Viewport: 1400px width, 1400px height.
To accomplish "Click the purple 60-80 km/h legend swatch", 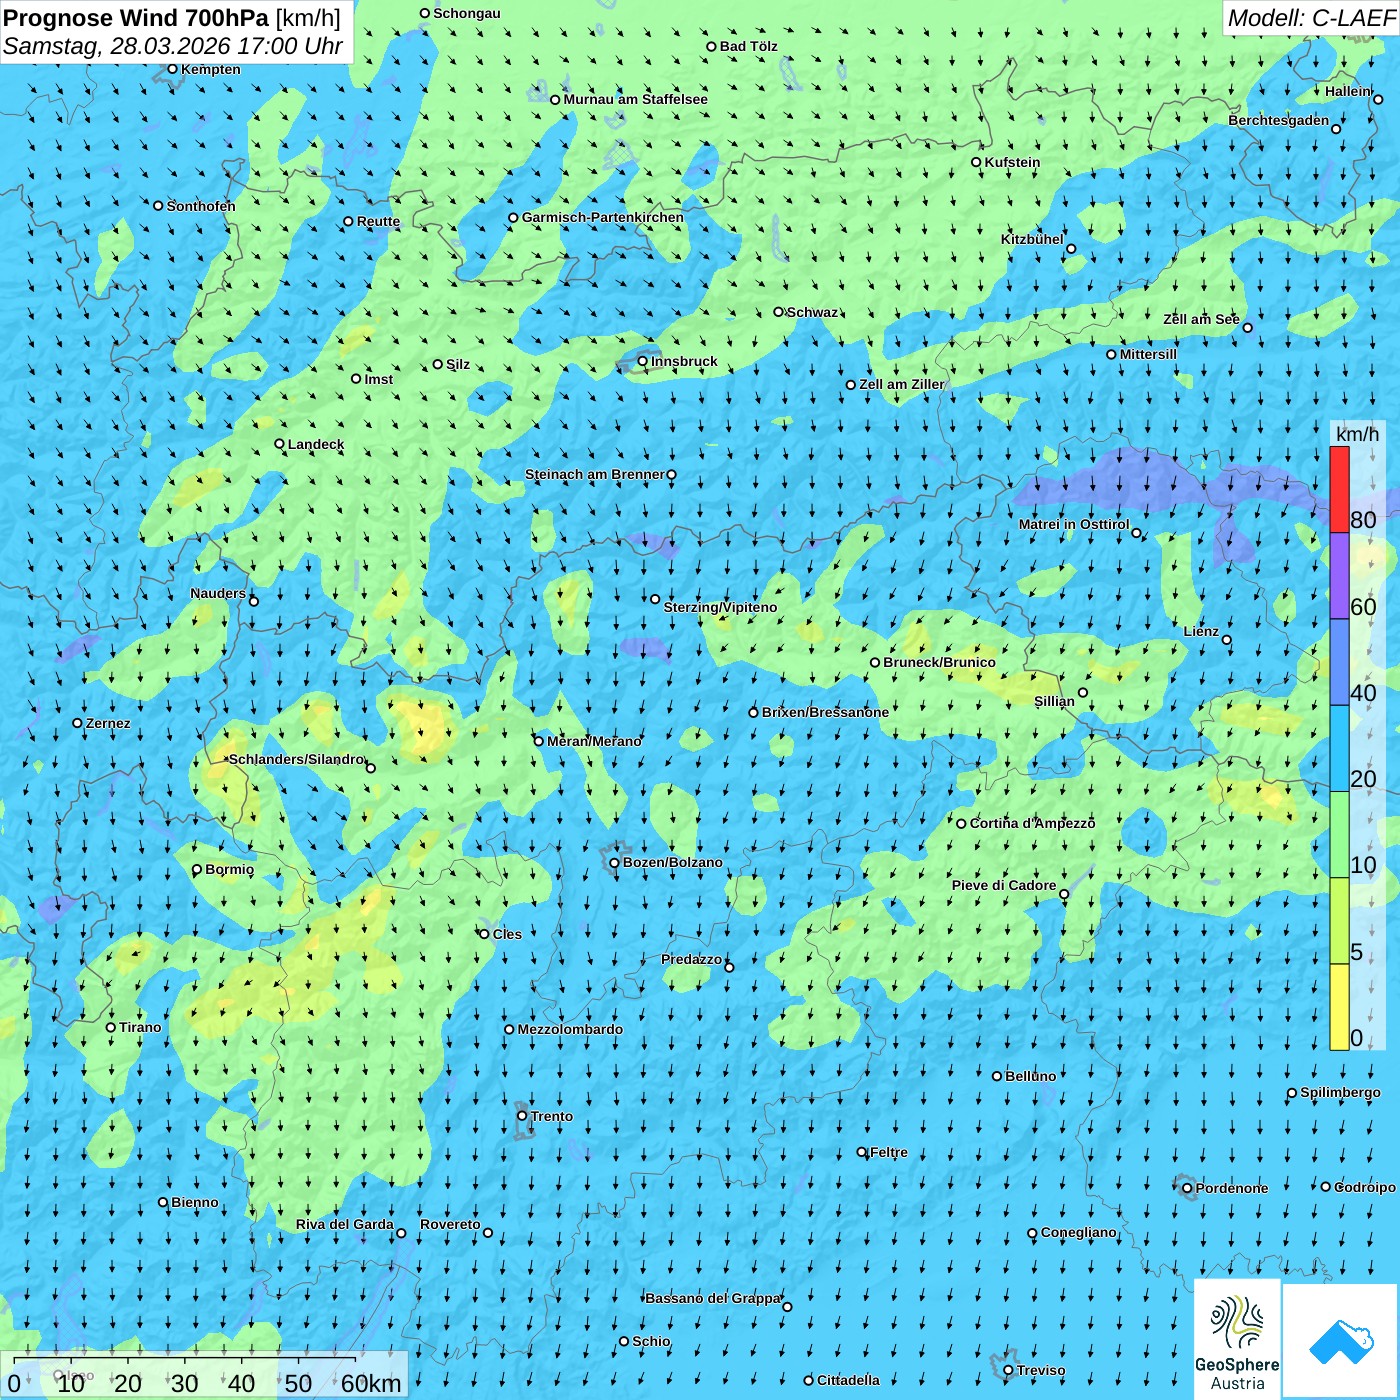I will tap(1339, 576).
